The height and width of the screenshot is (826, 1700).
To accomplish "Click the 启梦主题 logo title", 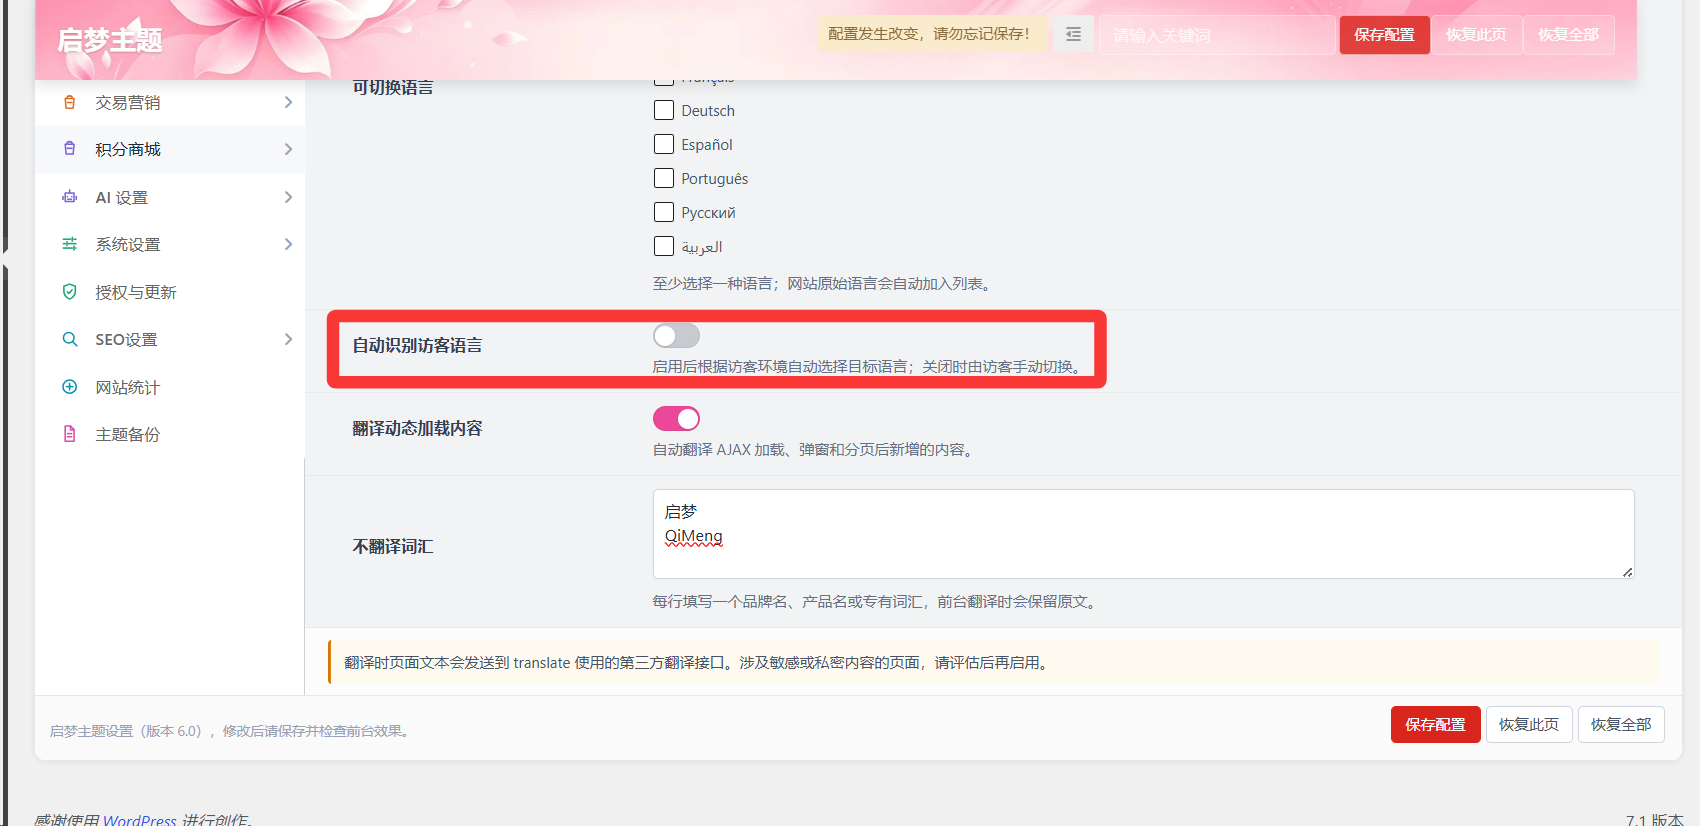I will pos(110,40).
